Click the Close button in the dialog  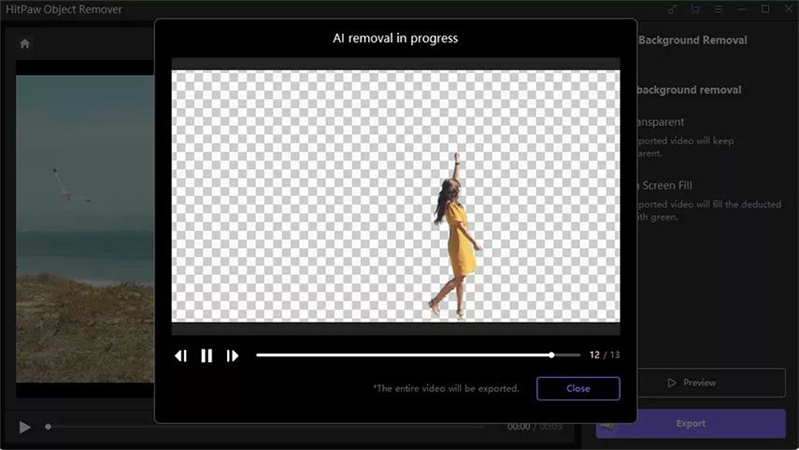(578, 388)
